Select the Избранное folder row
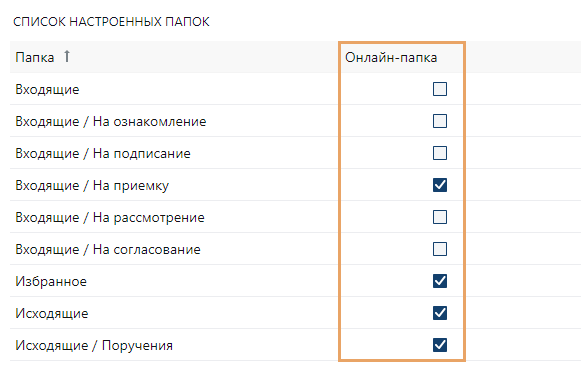Screen dimensions: 581x368 pos(295,281)
